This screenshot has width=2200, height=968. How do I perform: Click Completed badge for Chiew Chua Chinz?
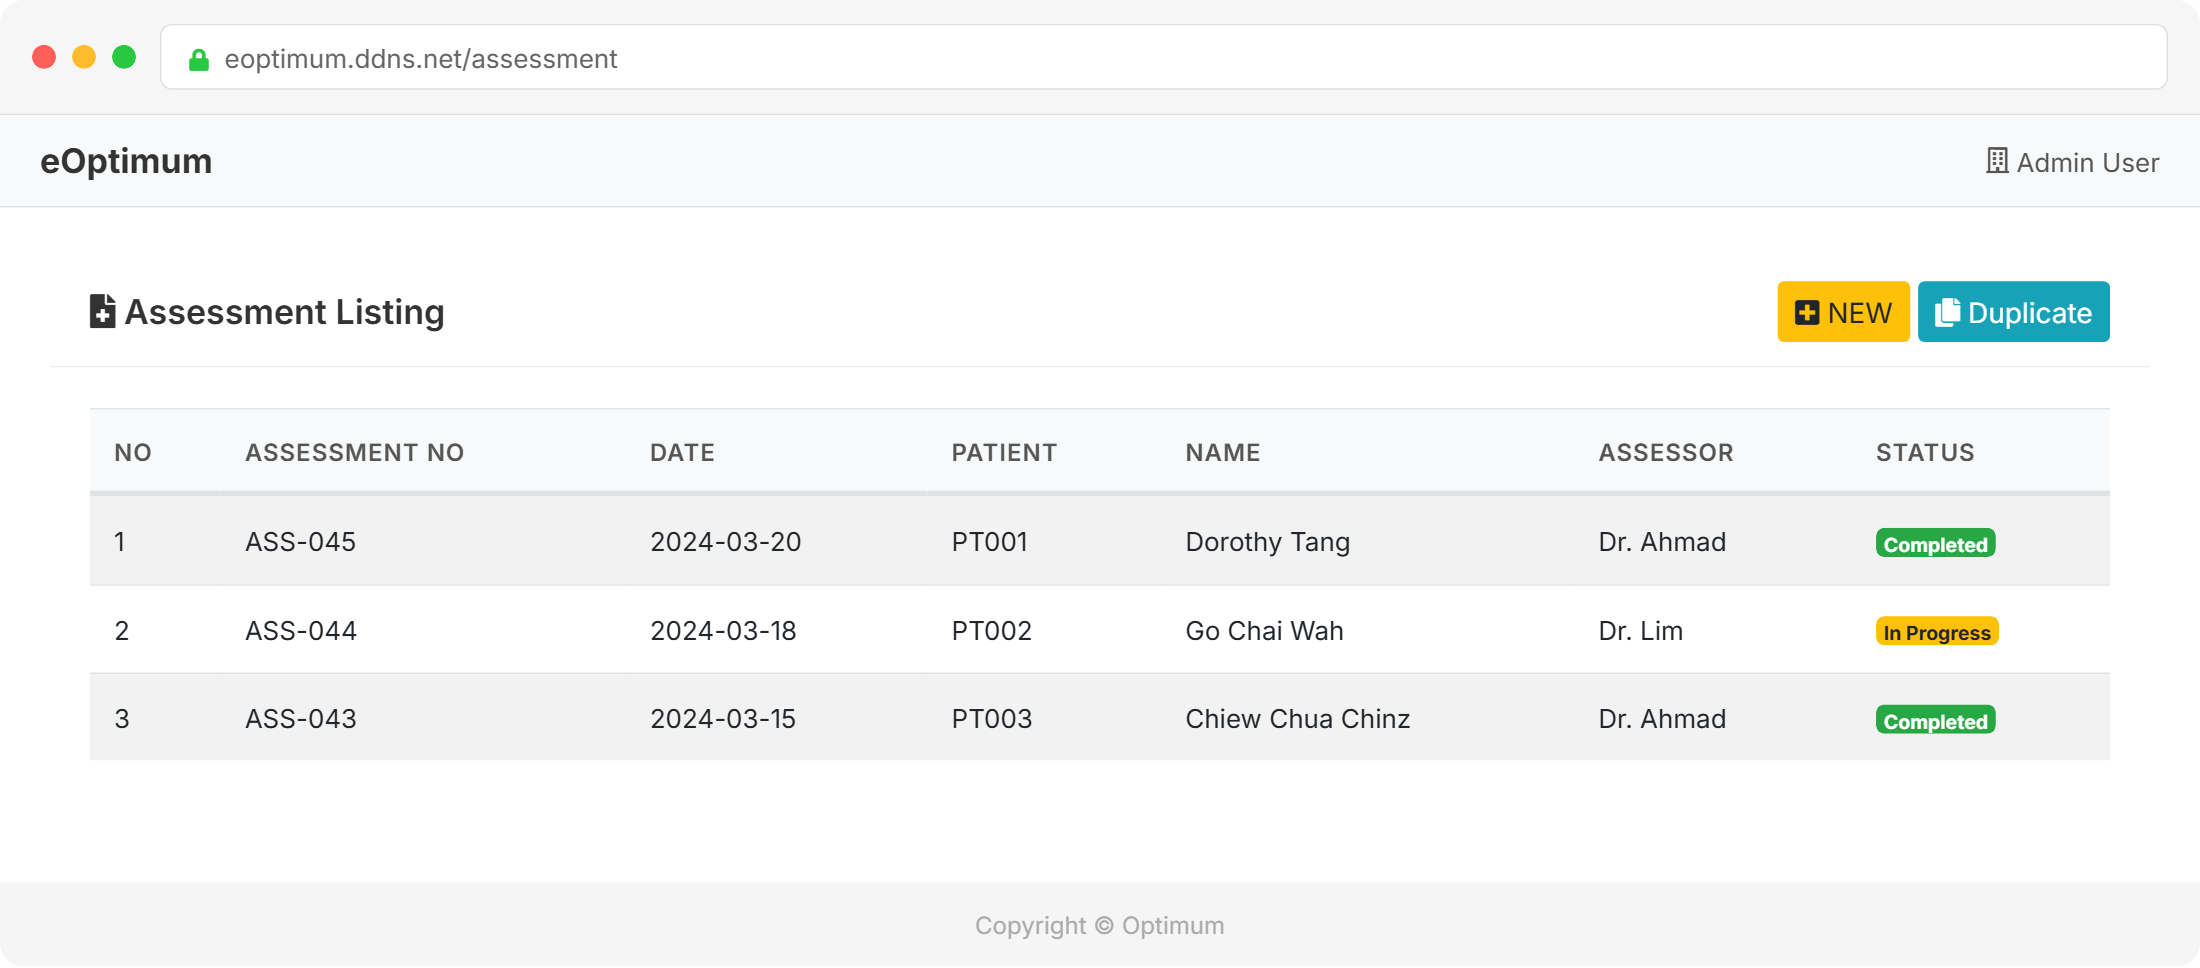coord(1935,721)
